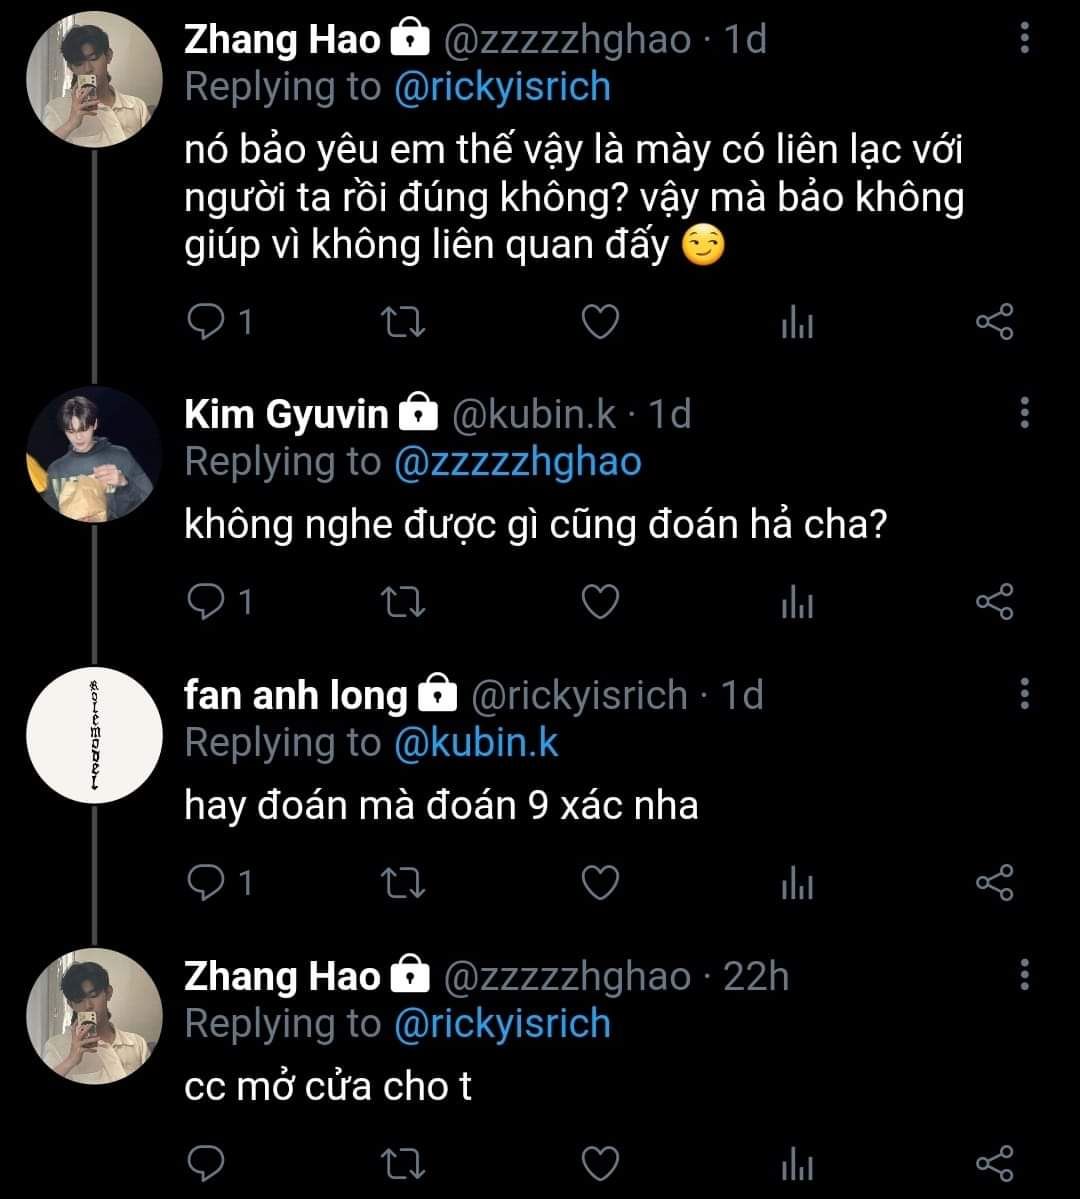View analytics for fan anh long's tweet

(x=796, y=882)
